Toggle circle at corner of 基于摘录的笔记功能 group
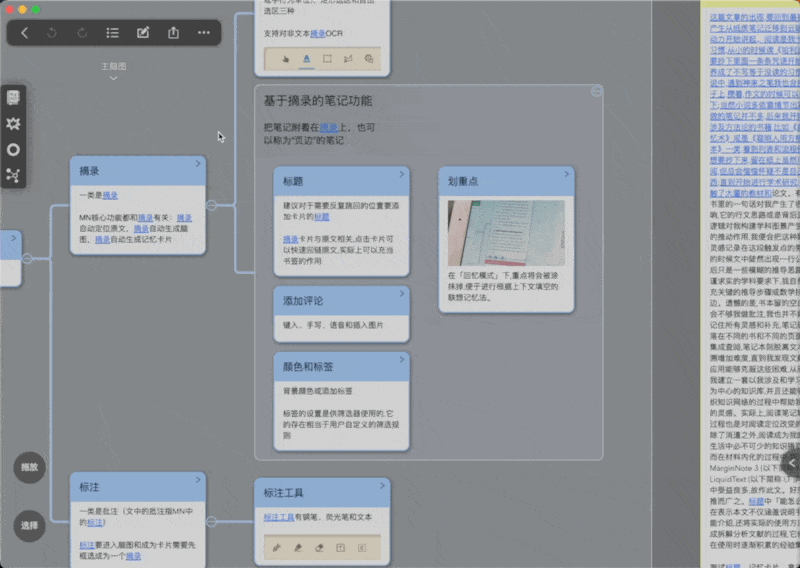 click(x=596, y=91)
